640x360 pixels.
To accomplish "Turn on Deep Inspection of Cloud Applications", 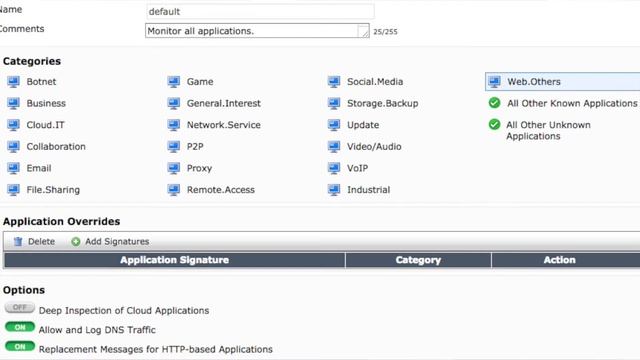I will tap(20, 307).
